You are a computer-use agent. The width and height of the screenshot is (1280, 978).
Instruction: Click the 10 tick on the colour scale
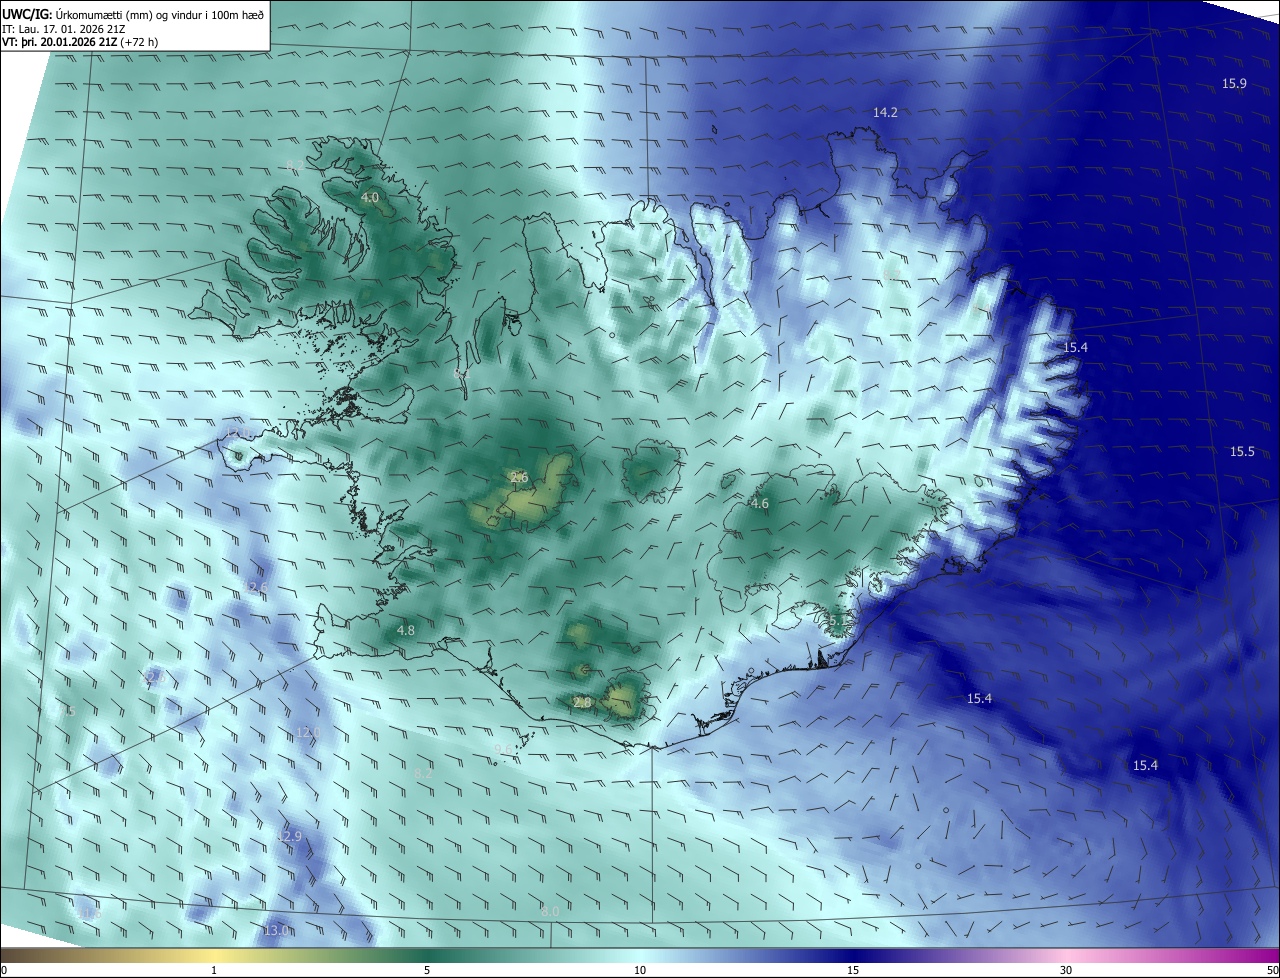pos(640,970)
